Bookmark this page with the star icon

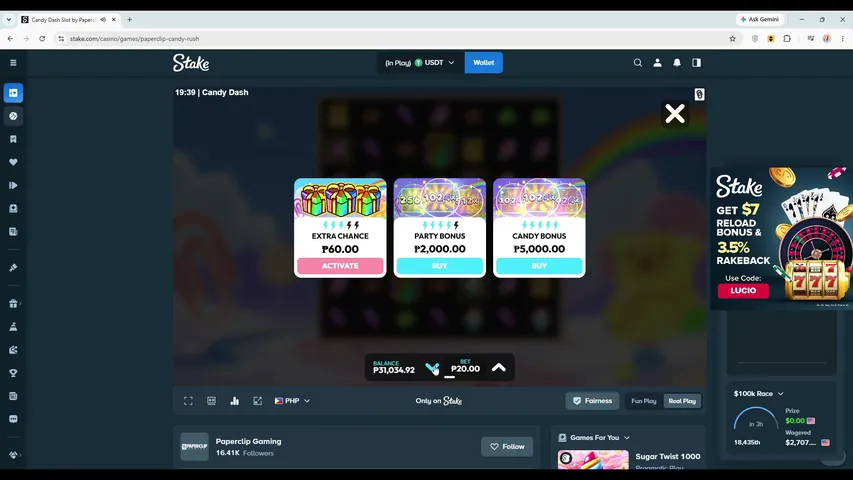[732, 39]
